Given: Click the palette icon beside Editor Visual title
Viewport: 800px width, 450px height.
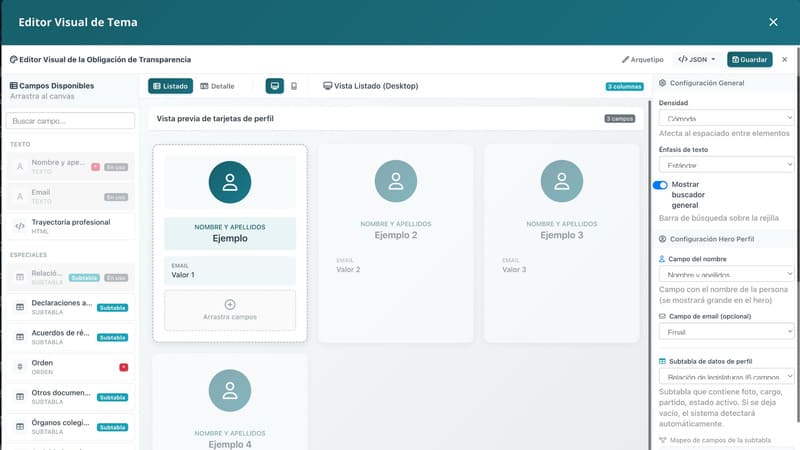Looking at the screenshot, I should click(14, 60).
